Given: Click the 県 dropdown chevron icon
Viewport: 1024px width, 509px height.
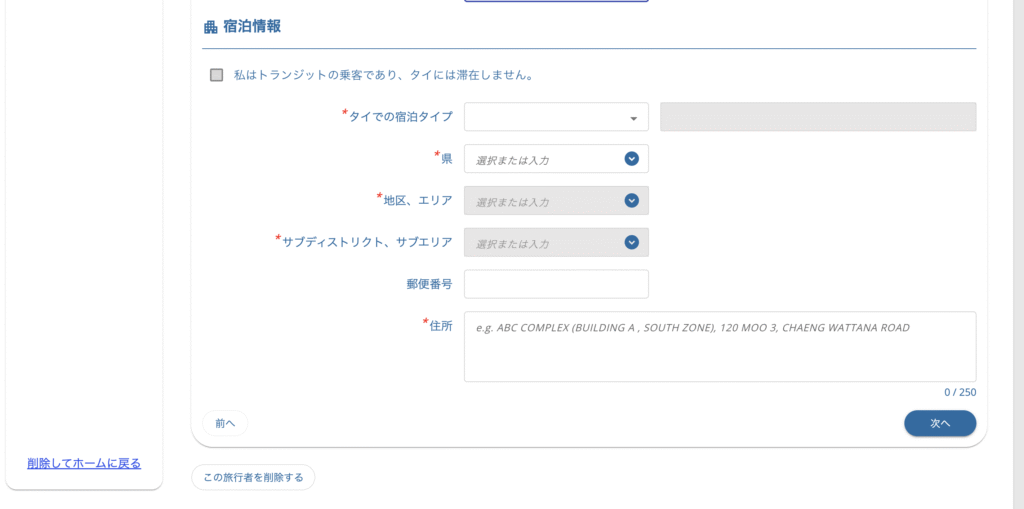Looking at the screenshot, I should [x=631, y=159].
